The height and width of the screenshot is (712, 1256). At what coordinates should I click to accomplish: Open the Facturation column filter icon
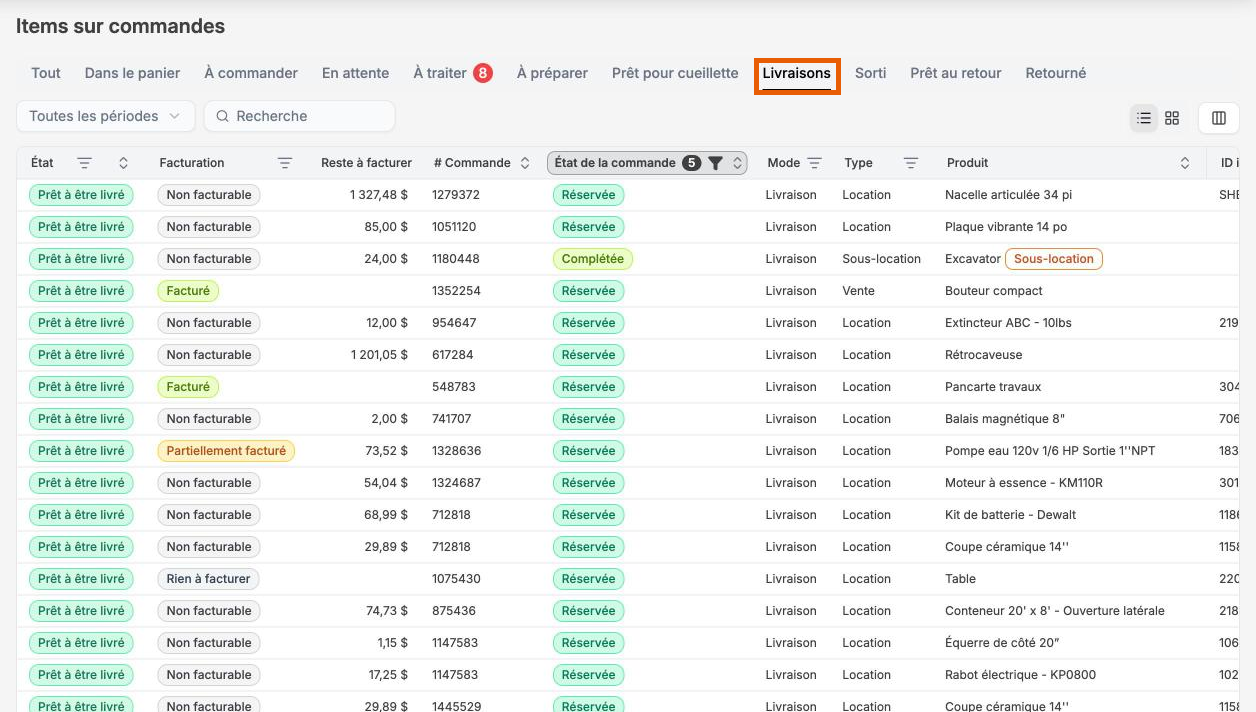pos(285,163)
